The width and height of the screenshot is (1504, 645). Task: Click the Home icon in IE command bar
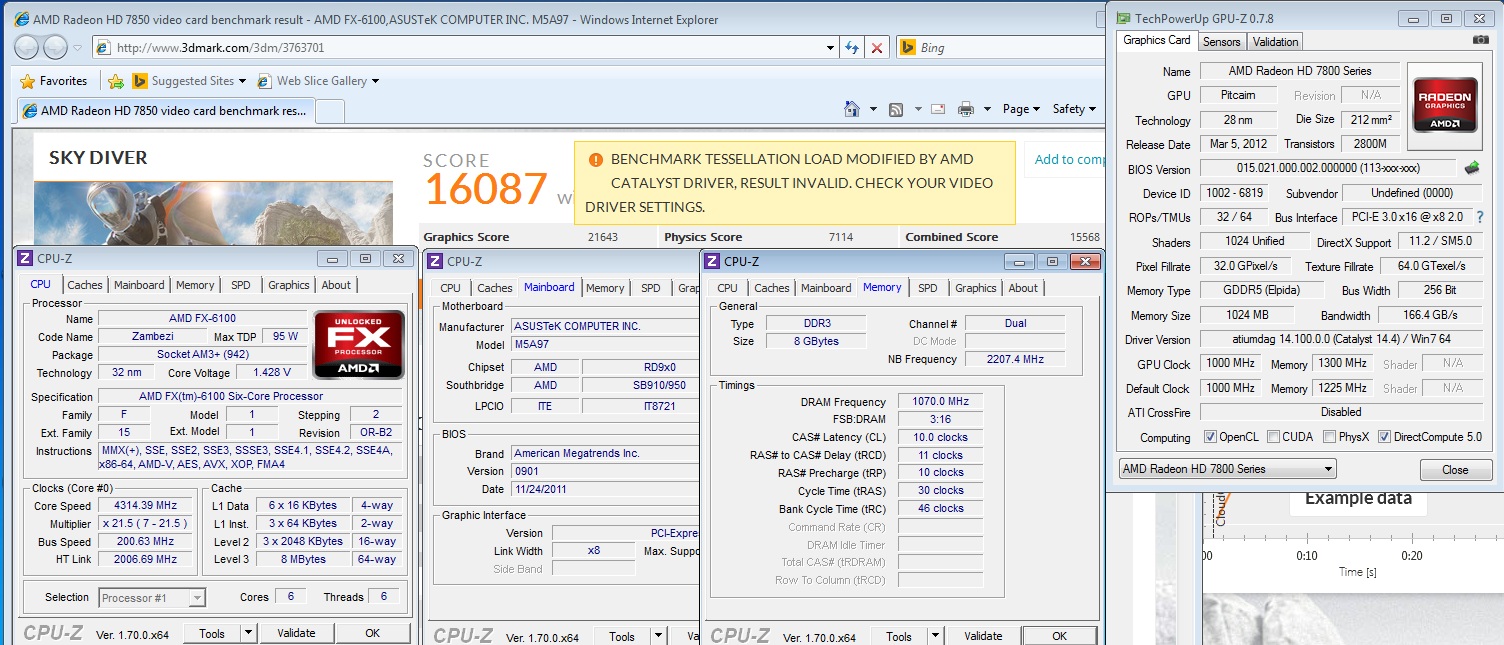(x=851, y=109)
